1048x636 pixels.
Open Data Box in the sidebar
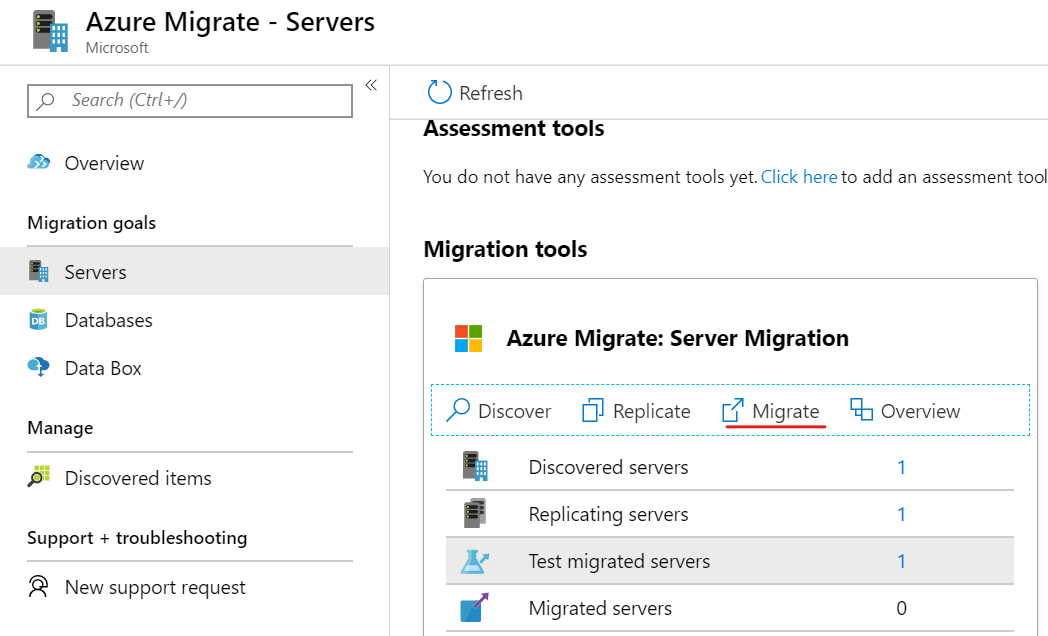tap(103, 368)
